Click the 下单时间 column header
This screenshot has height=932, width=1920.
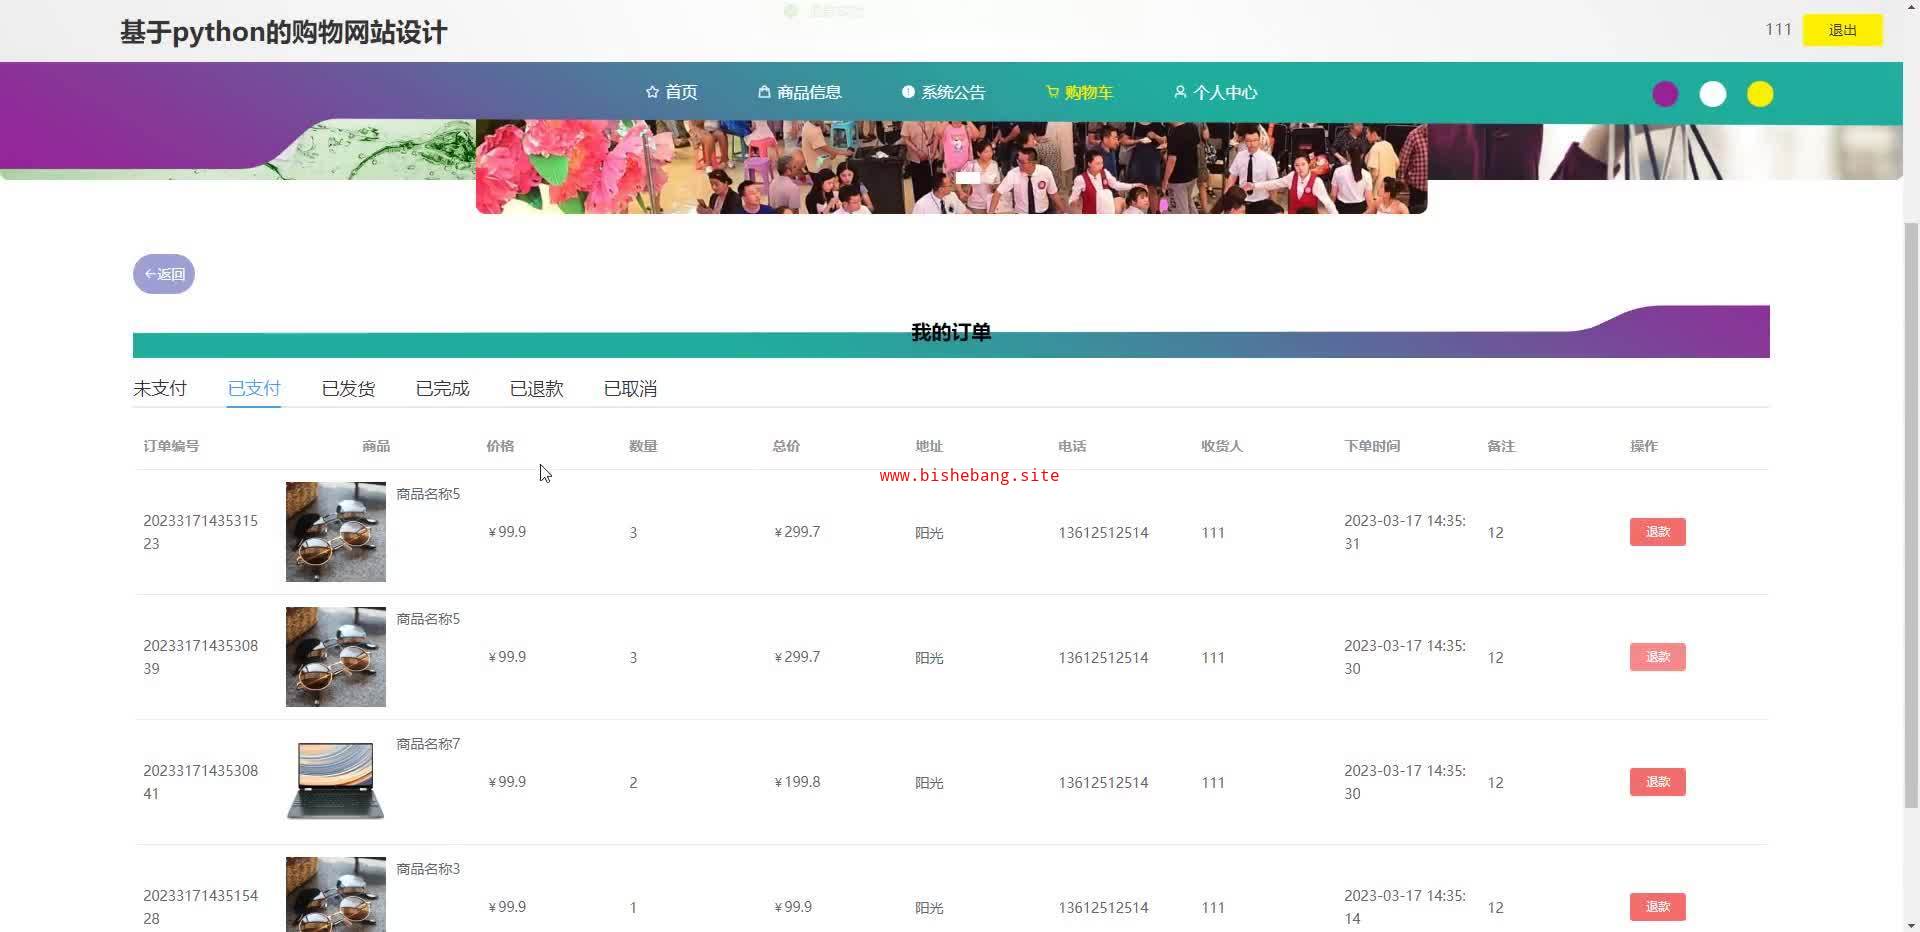pos(1372,446)
